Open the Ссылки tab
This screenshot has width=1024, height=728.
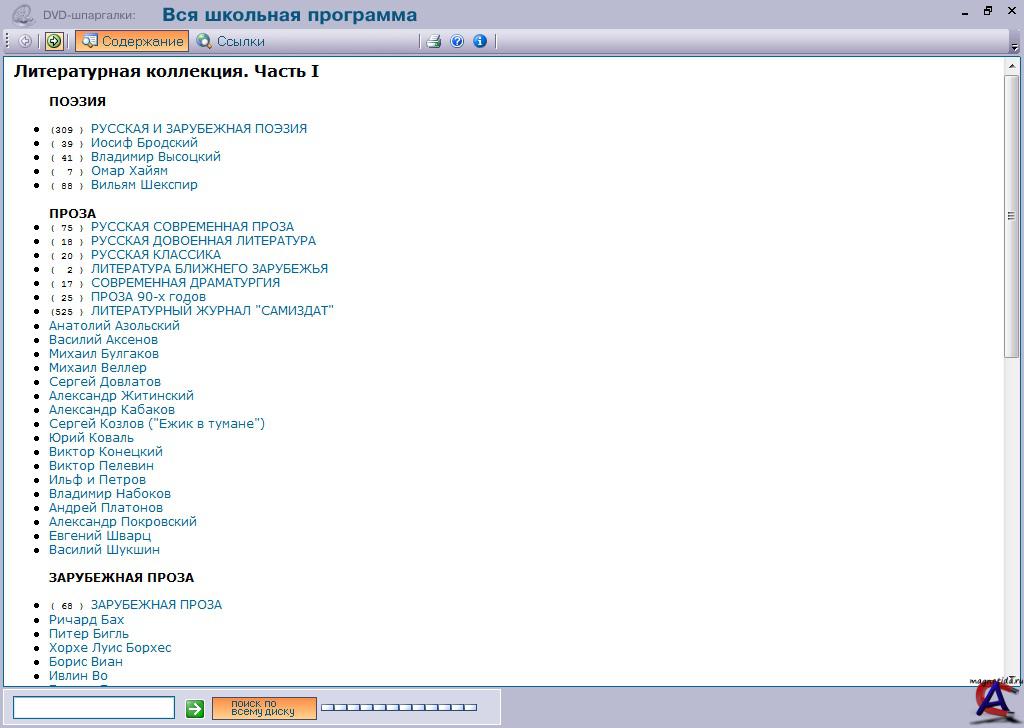click(x=231, y=41)
